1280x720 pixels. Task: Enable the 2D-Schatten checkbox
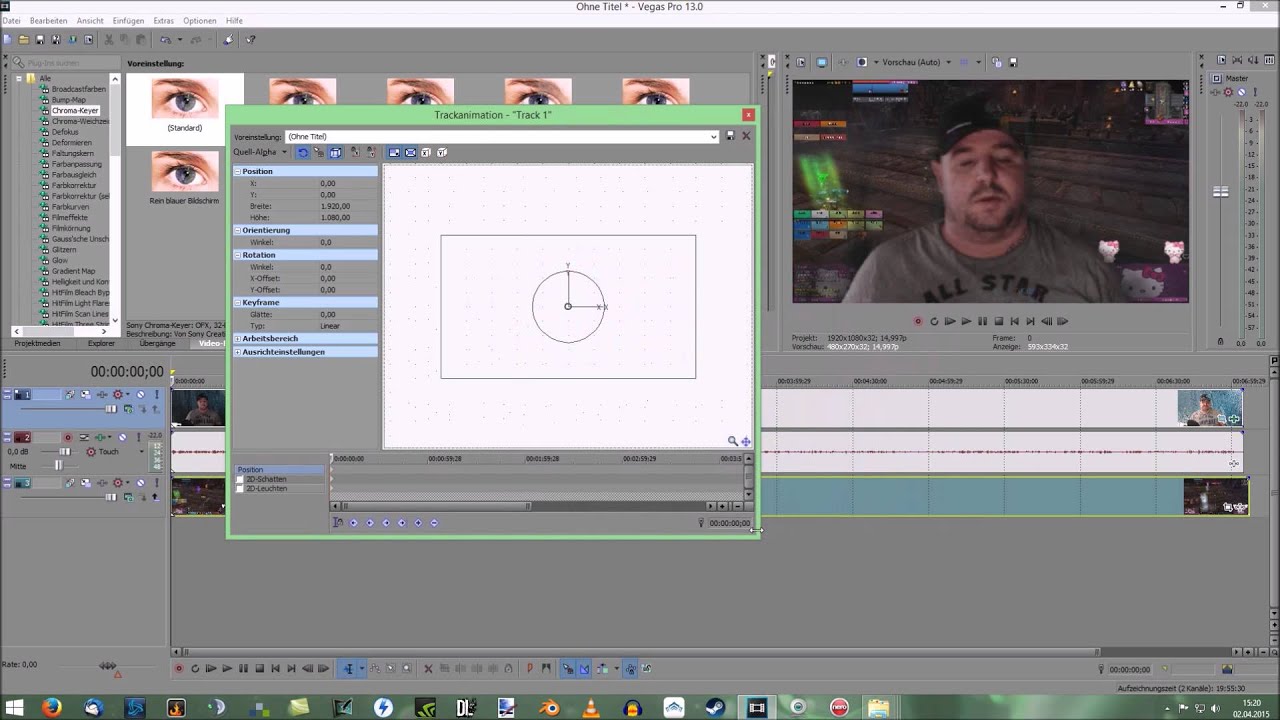pyautogui.click(x=240, y=479)
